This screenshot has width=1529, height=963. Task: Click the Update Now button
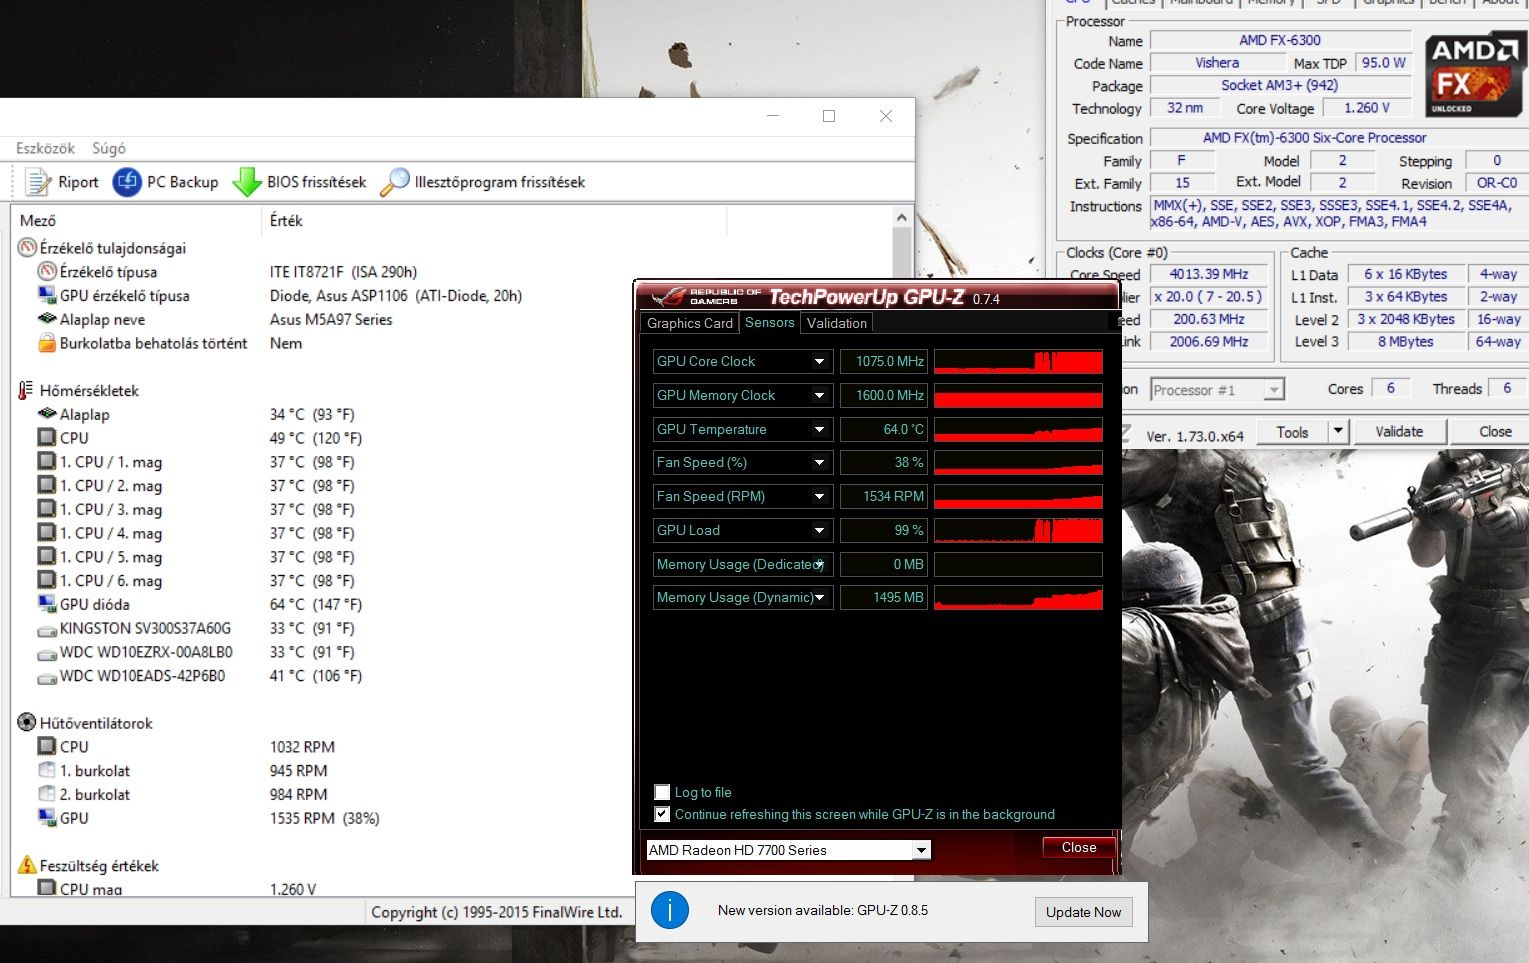(x=1083, y=912)
